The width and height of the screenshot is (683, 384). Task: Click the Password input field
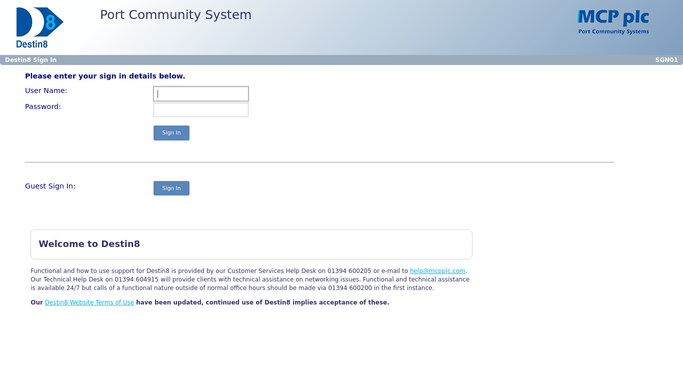pos(201,110)
